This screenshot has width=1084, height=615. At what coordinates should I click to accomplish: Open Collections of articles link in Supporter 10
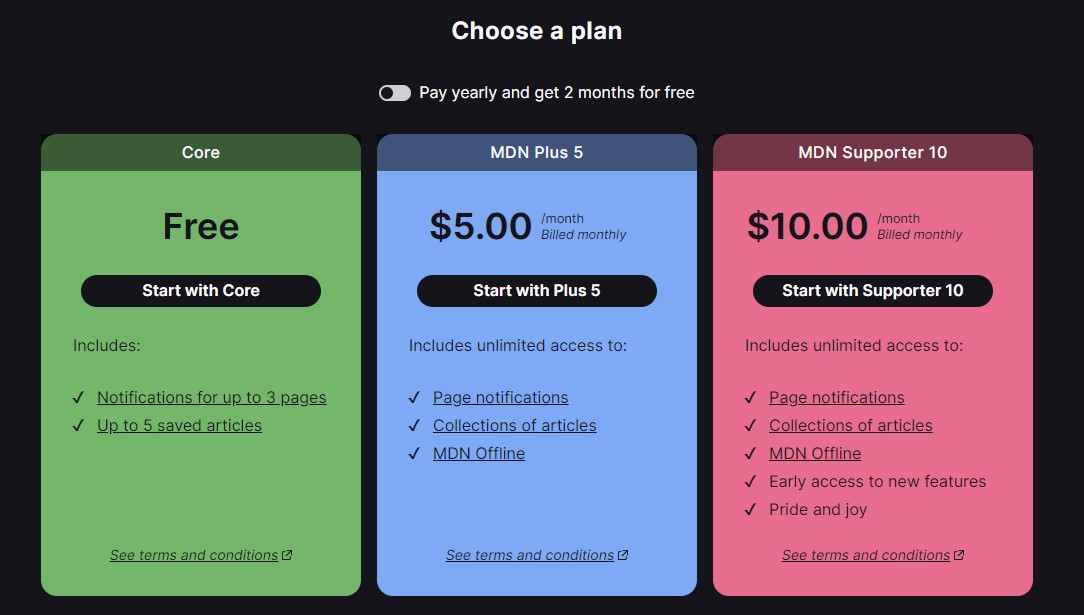850,426
